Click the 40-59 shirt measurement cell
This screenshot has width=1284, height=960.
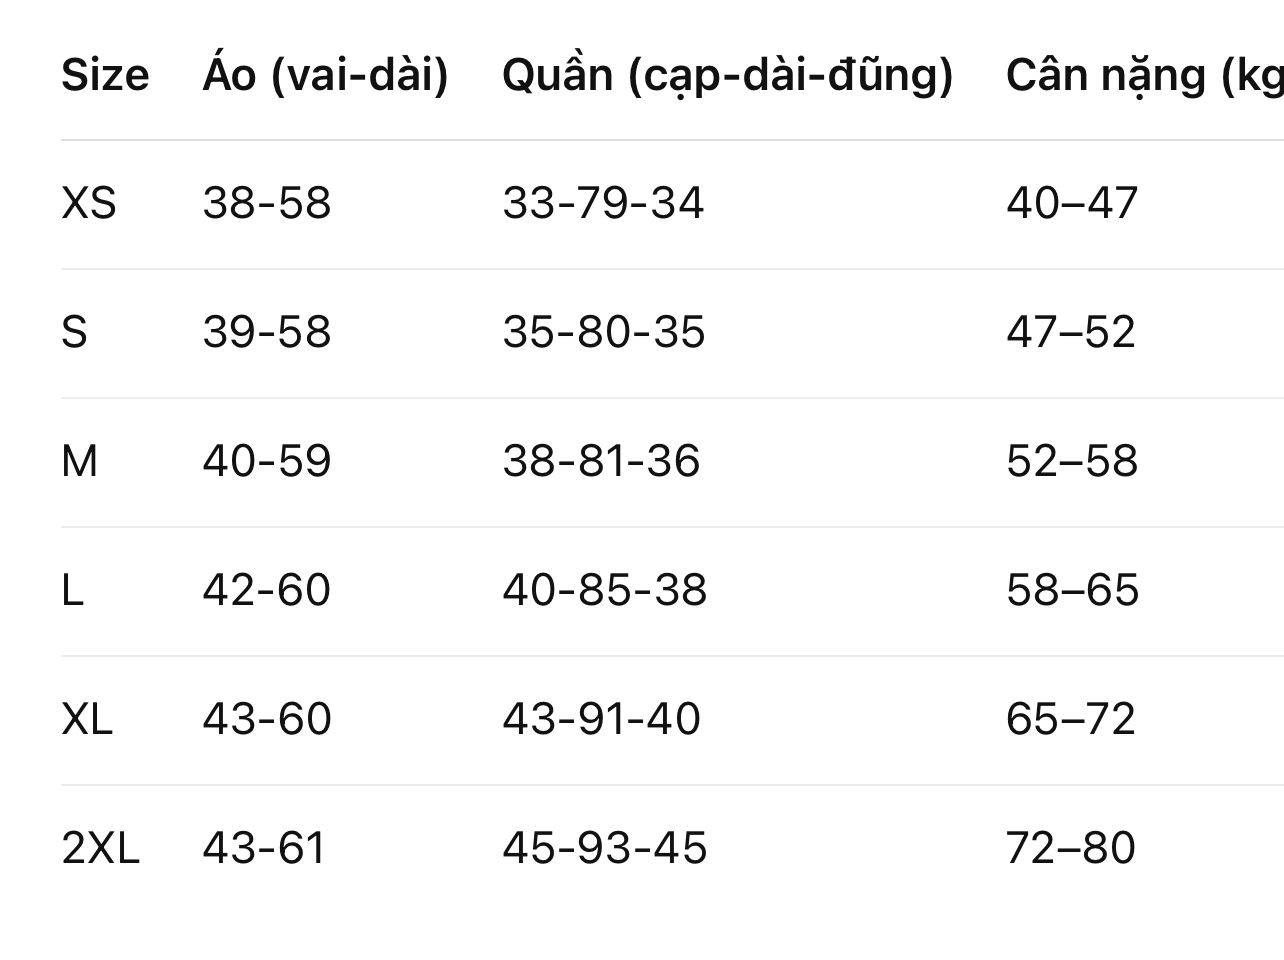[x=266, y=462]
